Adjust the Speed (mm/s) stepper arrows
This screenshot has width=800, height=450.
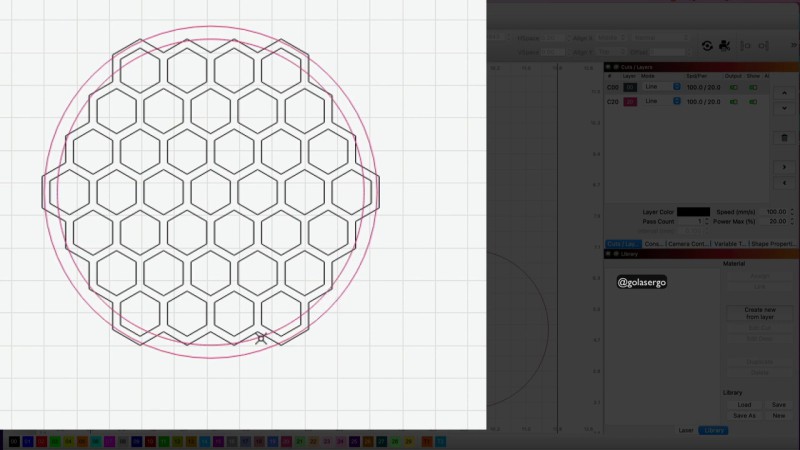(x=792, y=212)
